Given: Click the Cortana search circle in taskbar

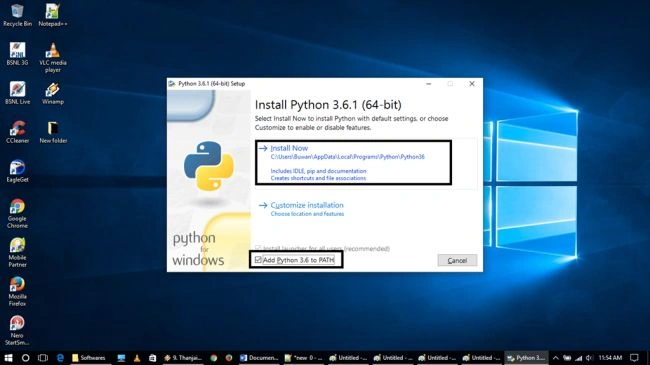Looking at the screenshot, I should [x=25, y=358].
